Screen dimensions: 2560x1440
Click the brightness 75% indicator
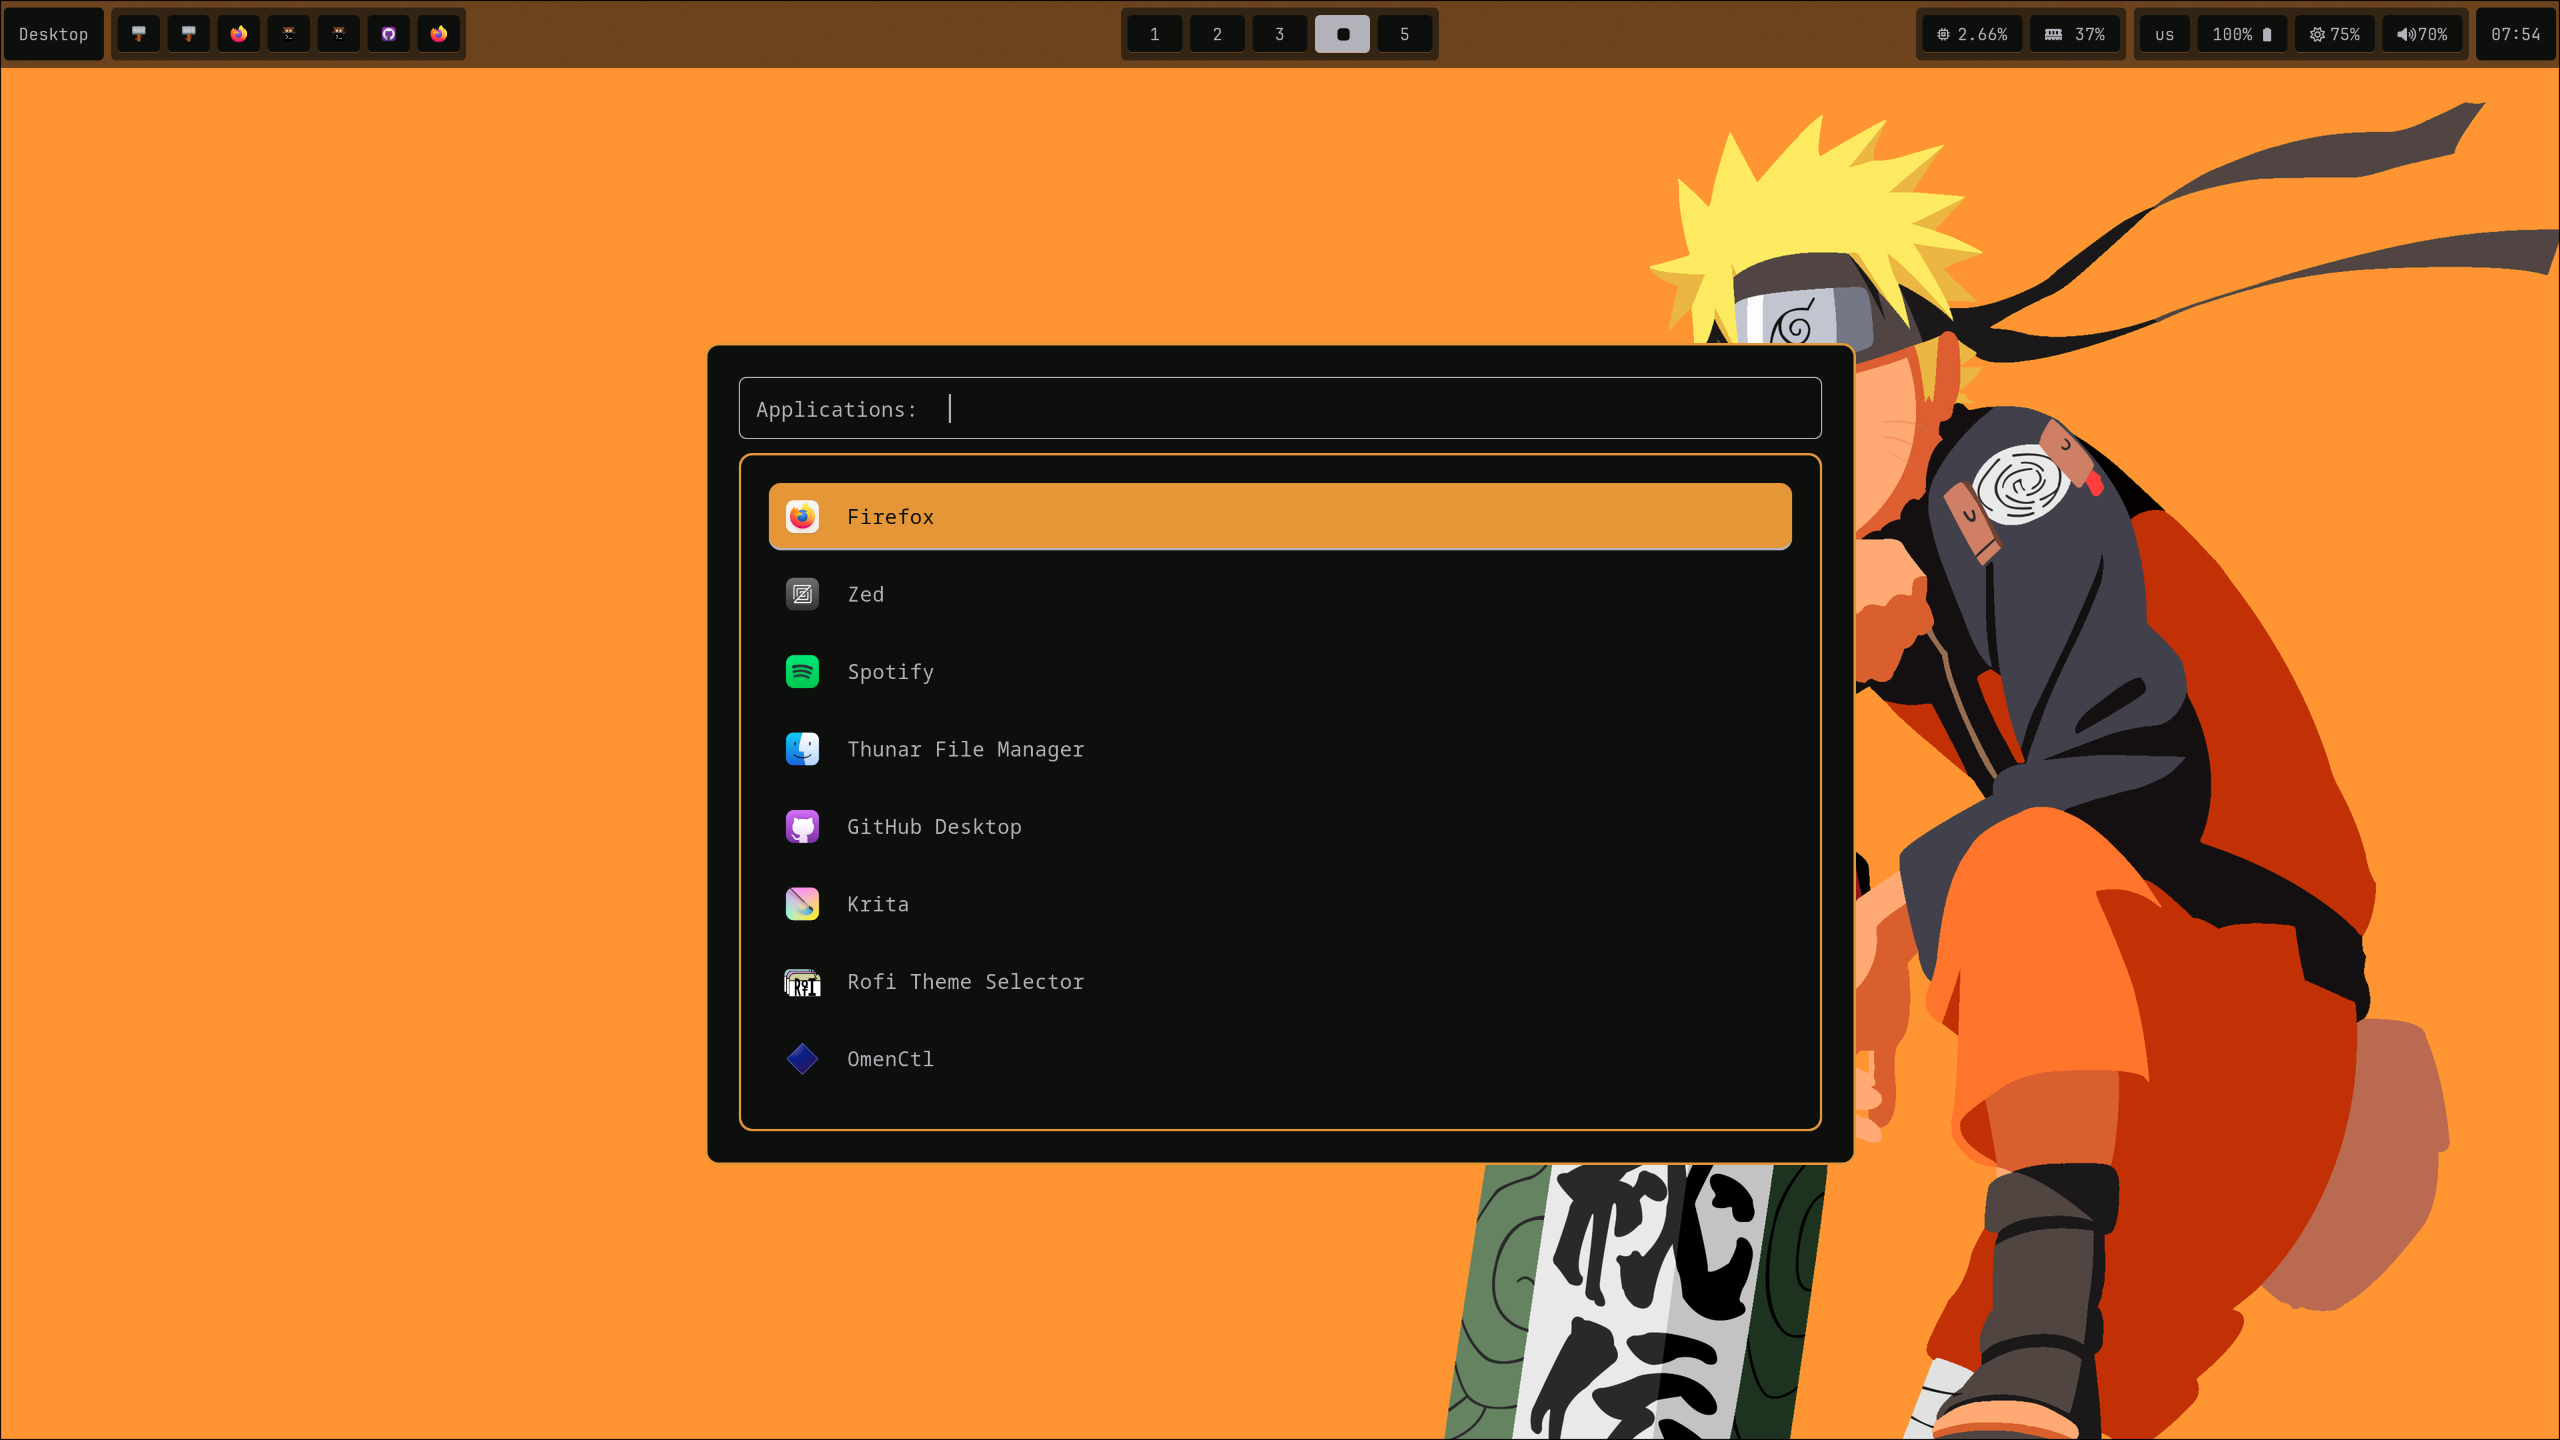pyautogui.click(x=2335, y=34)
